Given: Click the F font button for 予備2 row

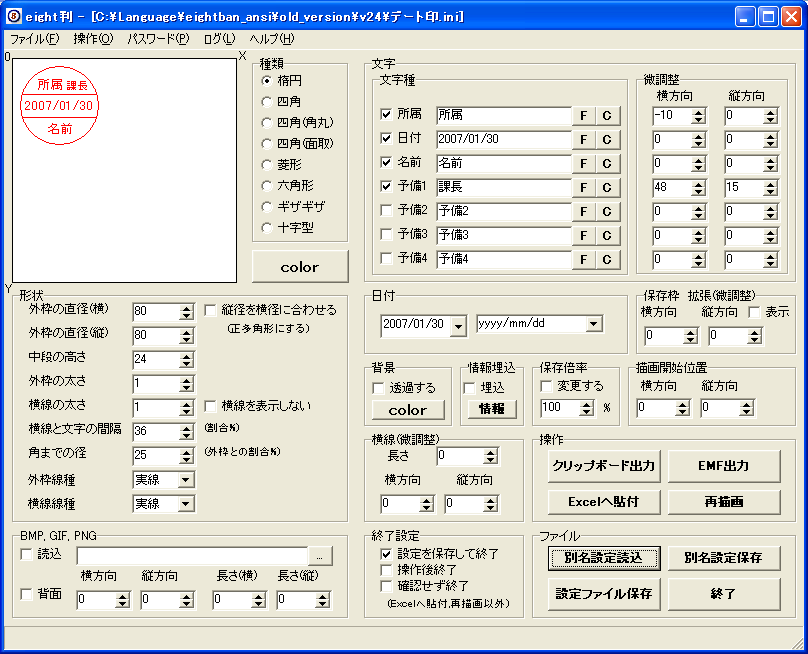Looking at the screenshot, I should [583, 212].
